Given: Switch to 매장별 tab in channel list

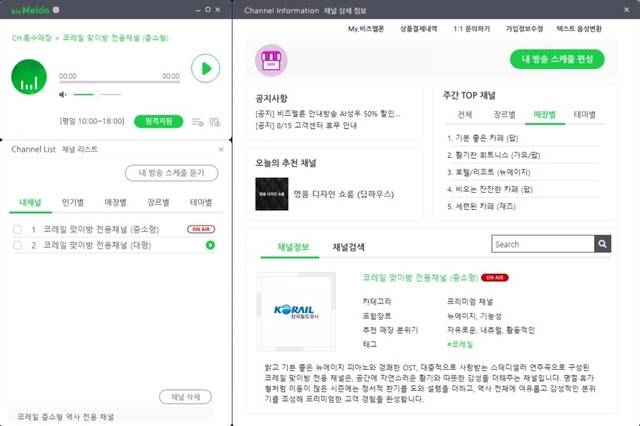Looking at the screenshot, I should pyautogui.click(x=116, y=202).
